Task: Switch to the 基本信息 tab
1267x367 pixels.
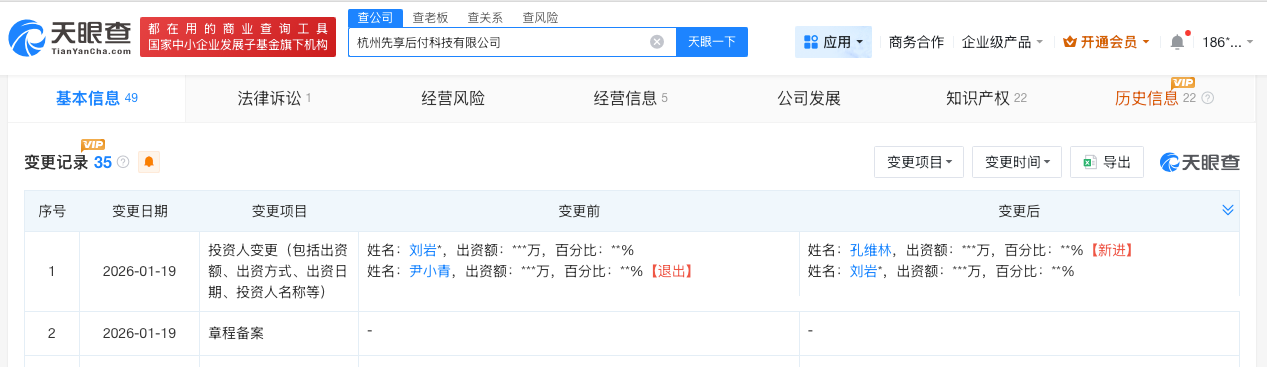Action: coord(97,98)
